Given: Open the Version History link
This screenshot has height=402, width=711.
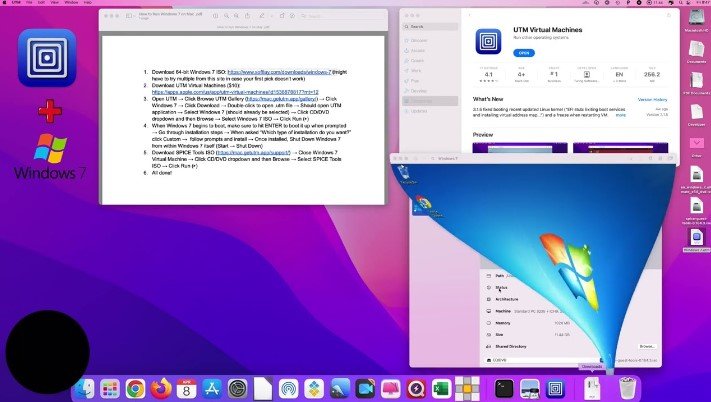Looking at the screenshot, I should click(653, 100).
